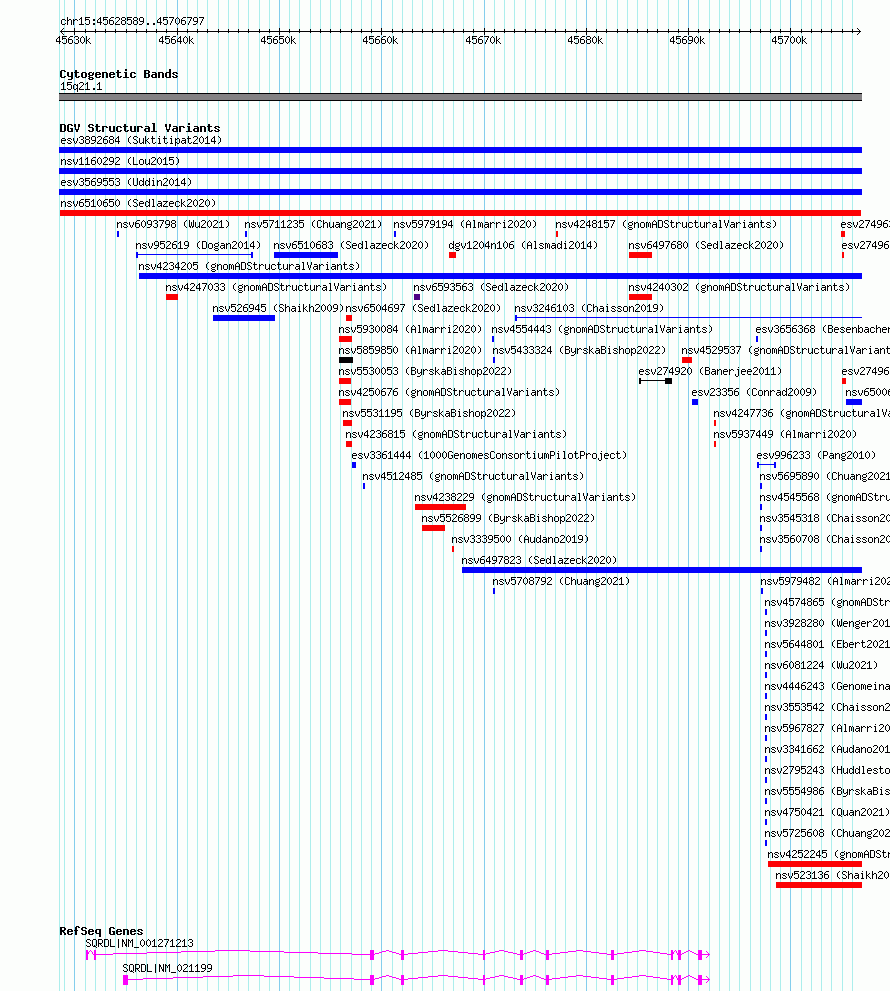Select the nsv1160292 (Lou2015) blue variant bar
Image resolution: width=890 pixels, height=991 pixels.
460,171
